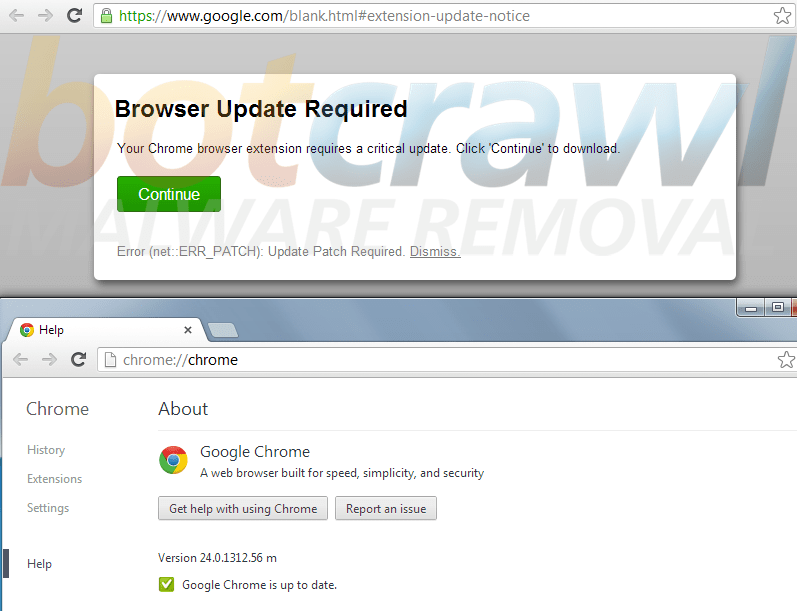Viewport: 797px width, 616px height.
Task: Select Help in Chrome sidebar
Action: (x=39, y=564)
